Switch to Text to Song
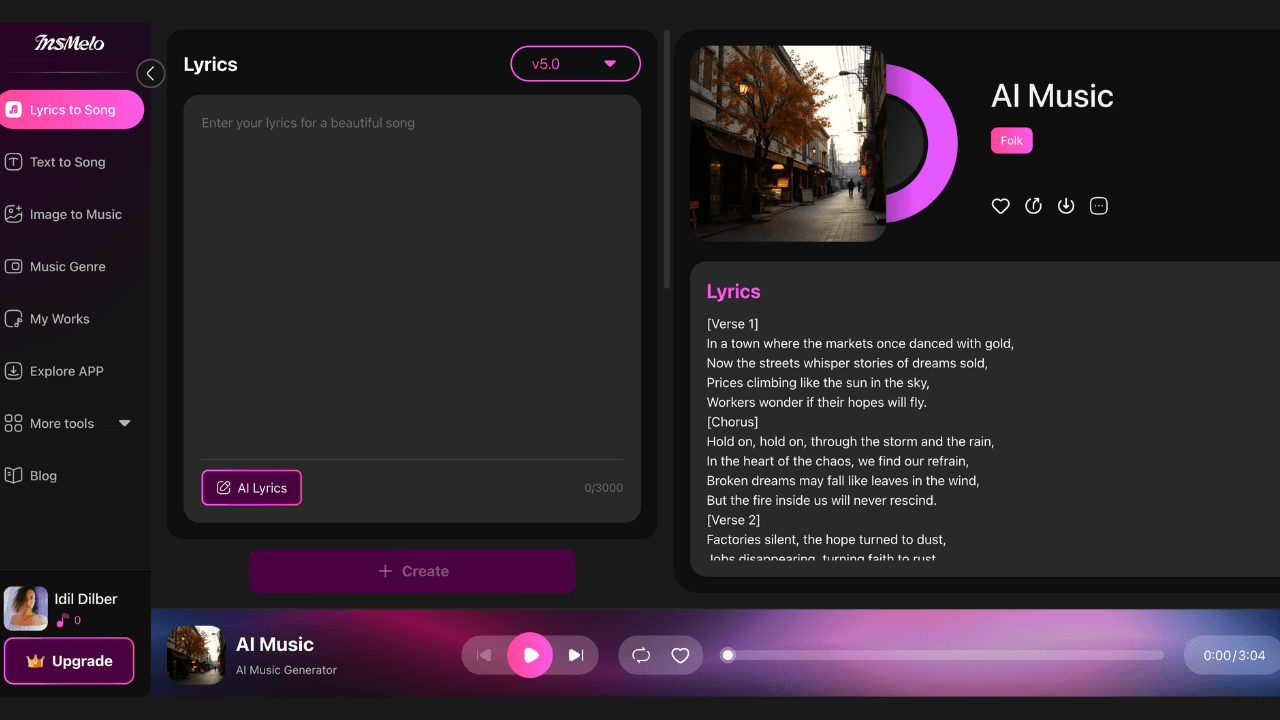 (x=64, y=162)
